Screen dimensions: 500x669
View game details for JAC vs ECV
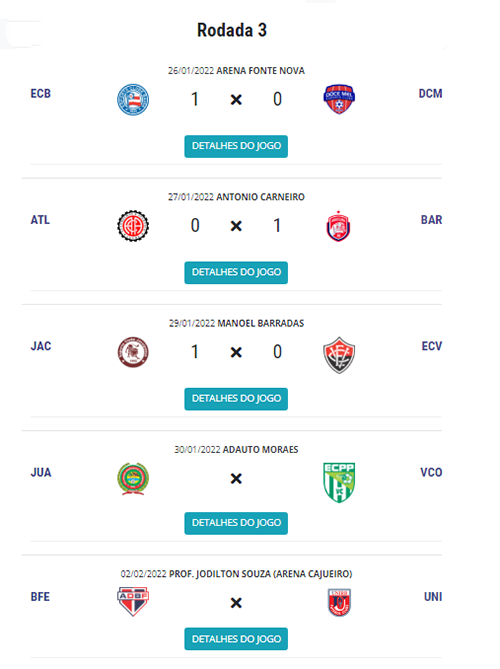236,399
